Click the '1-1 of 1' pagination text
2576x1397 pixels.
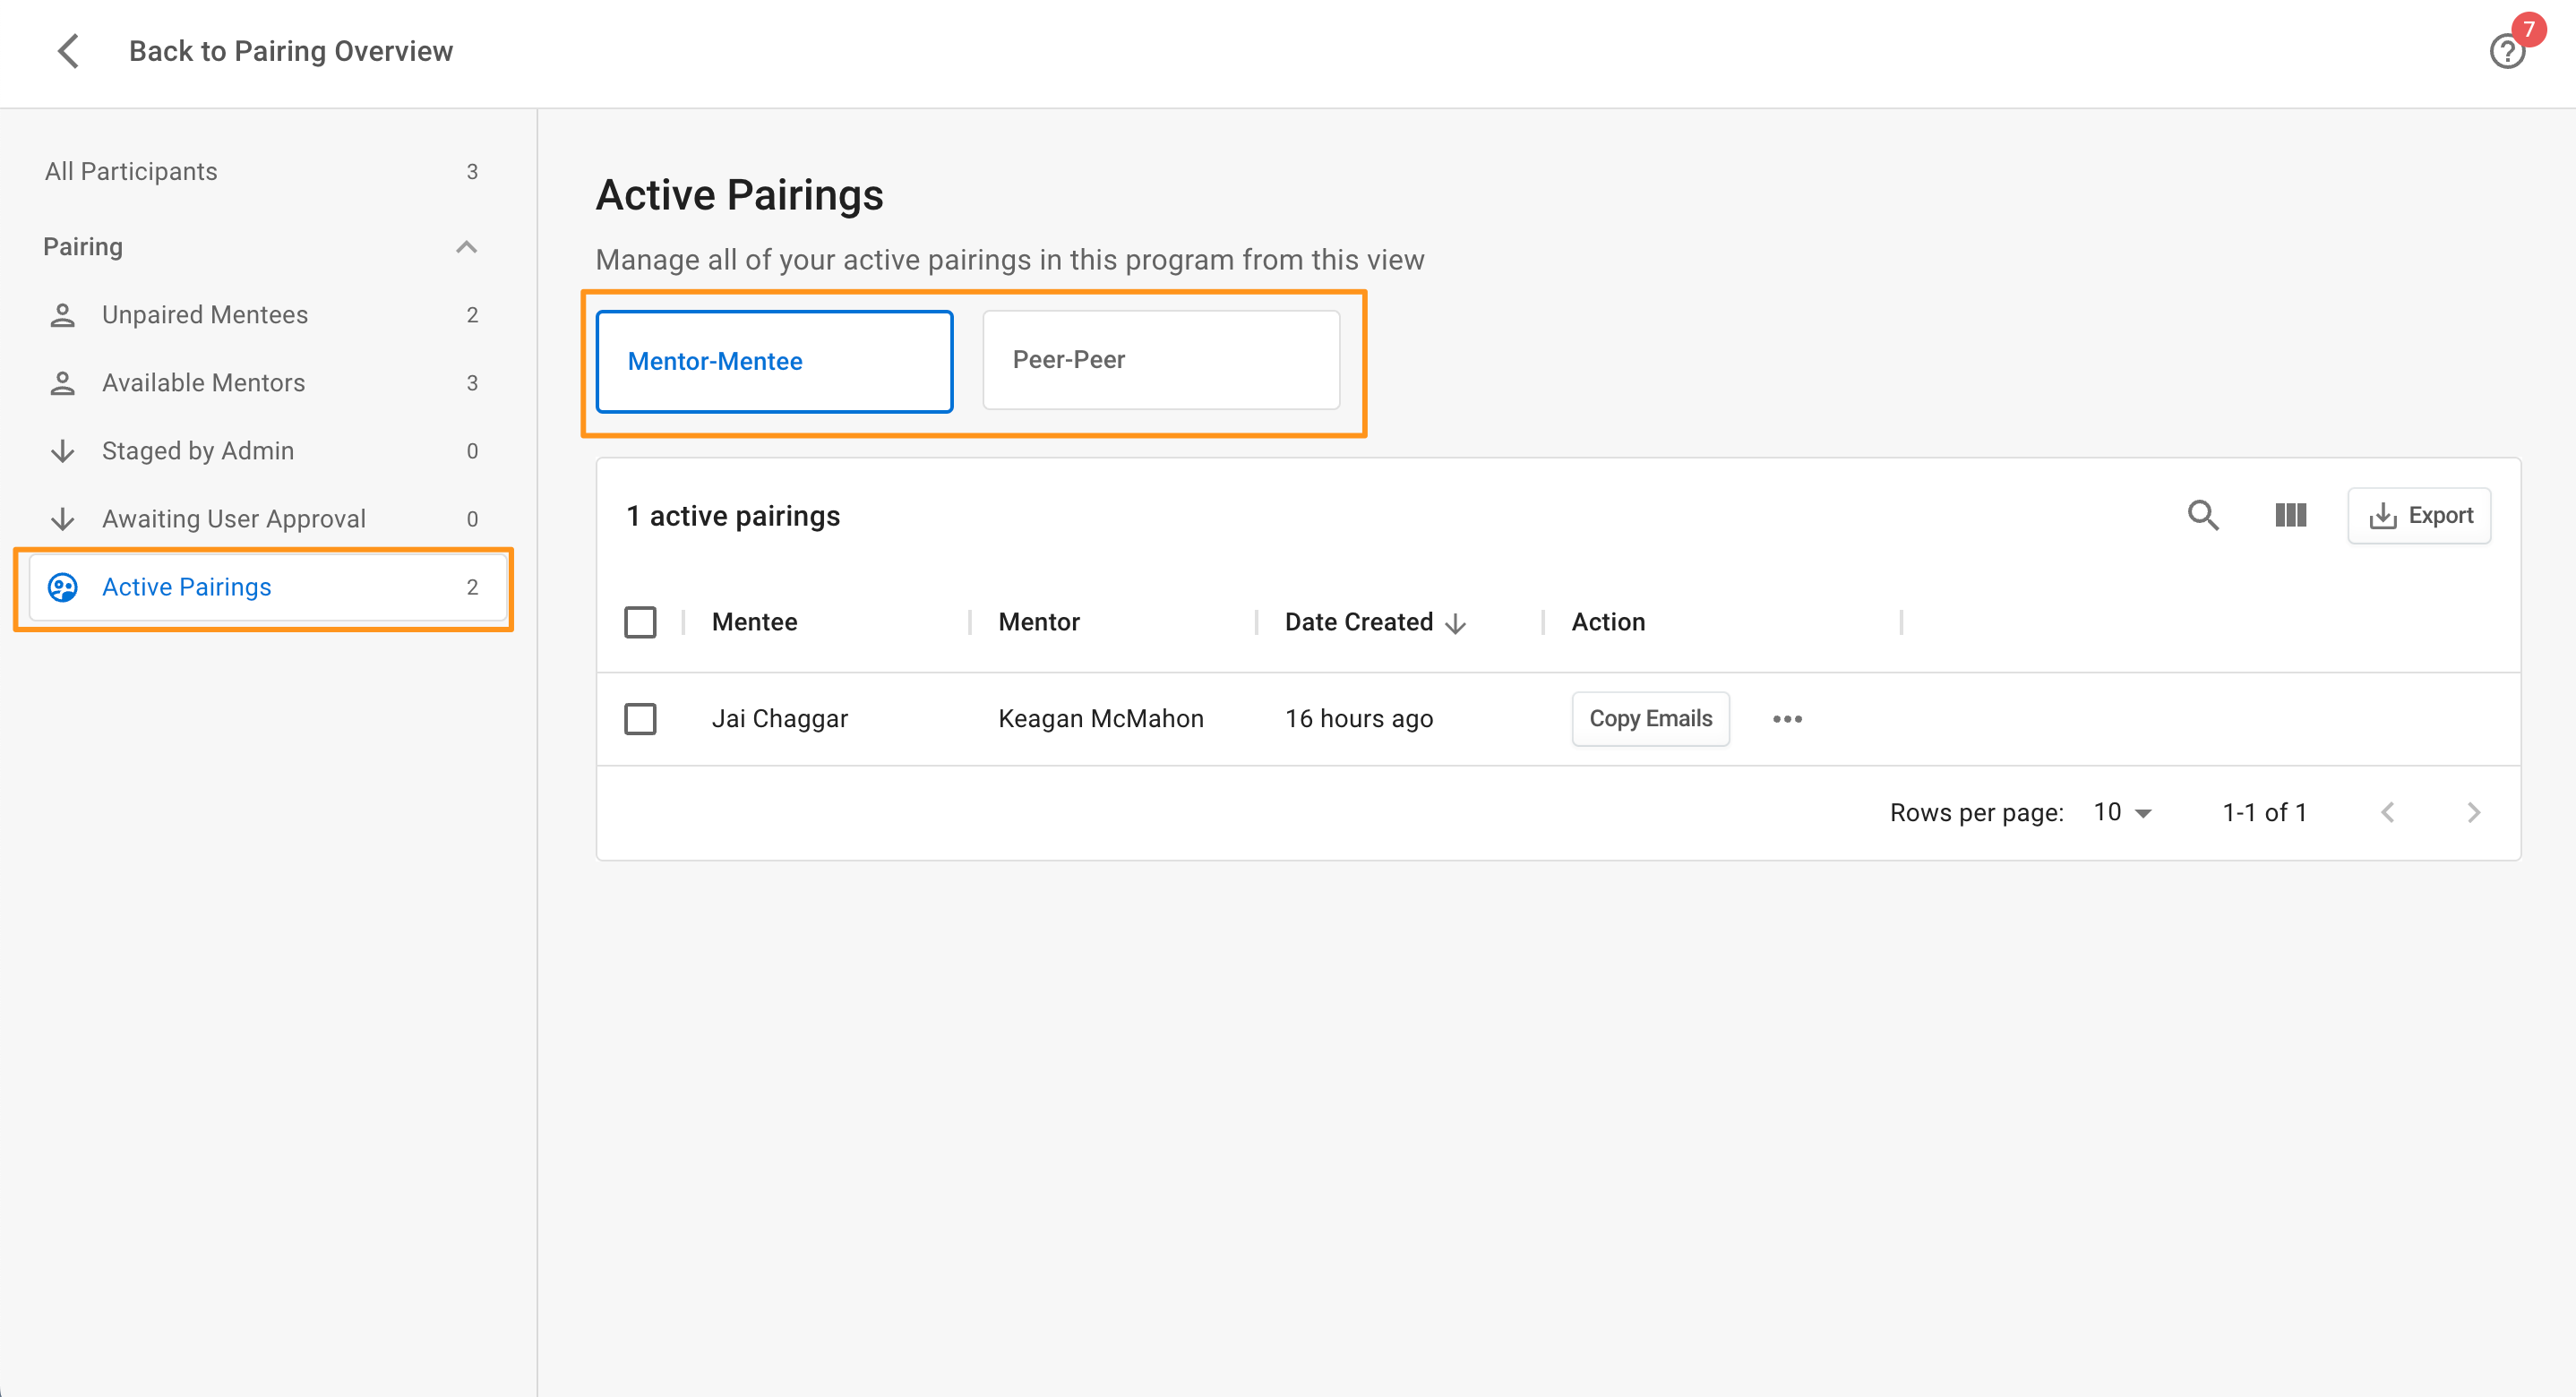pyautogui.click(x=2264, y=812)
